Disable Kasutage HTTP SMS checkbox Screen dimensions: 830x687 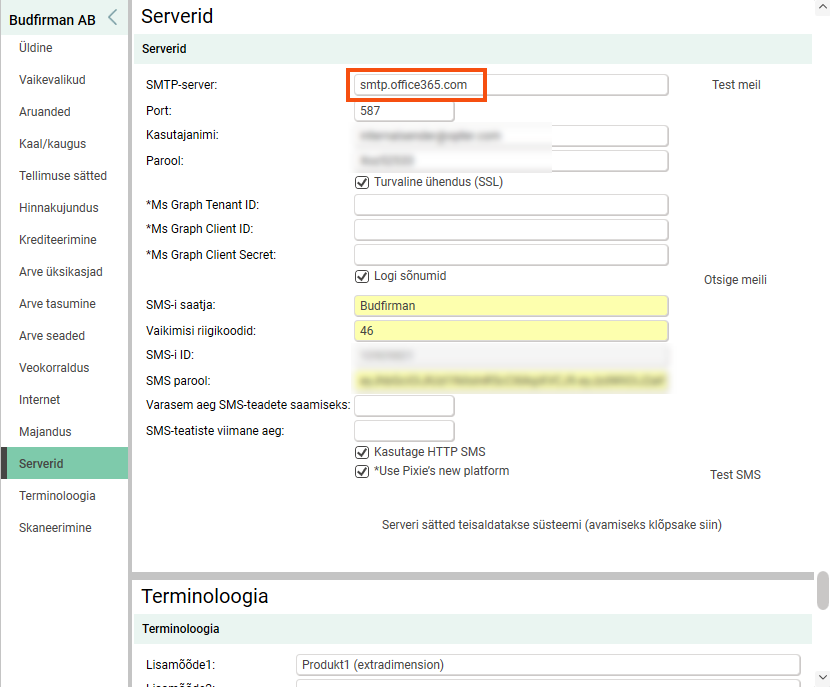362,452
